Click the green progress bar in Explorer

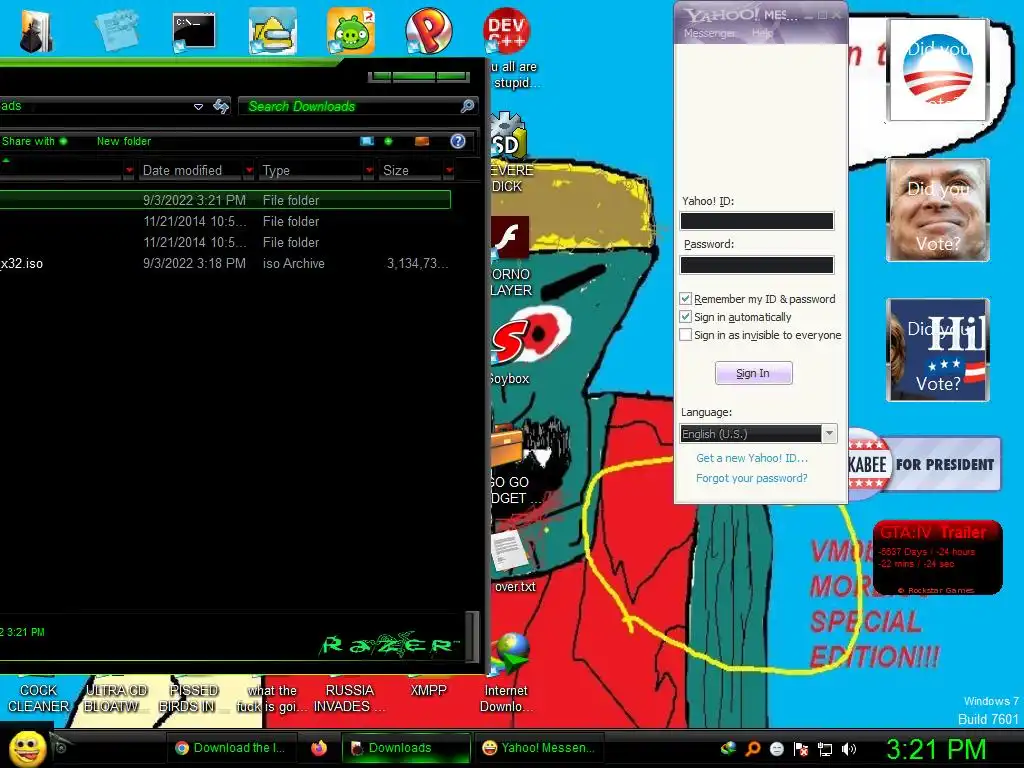point(418,77)
